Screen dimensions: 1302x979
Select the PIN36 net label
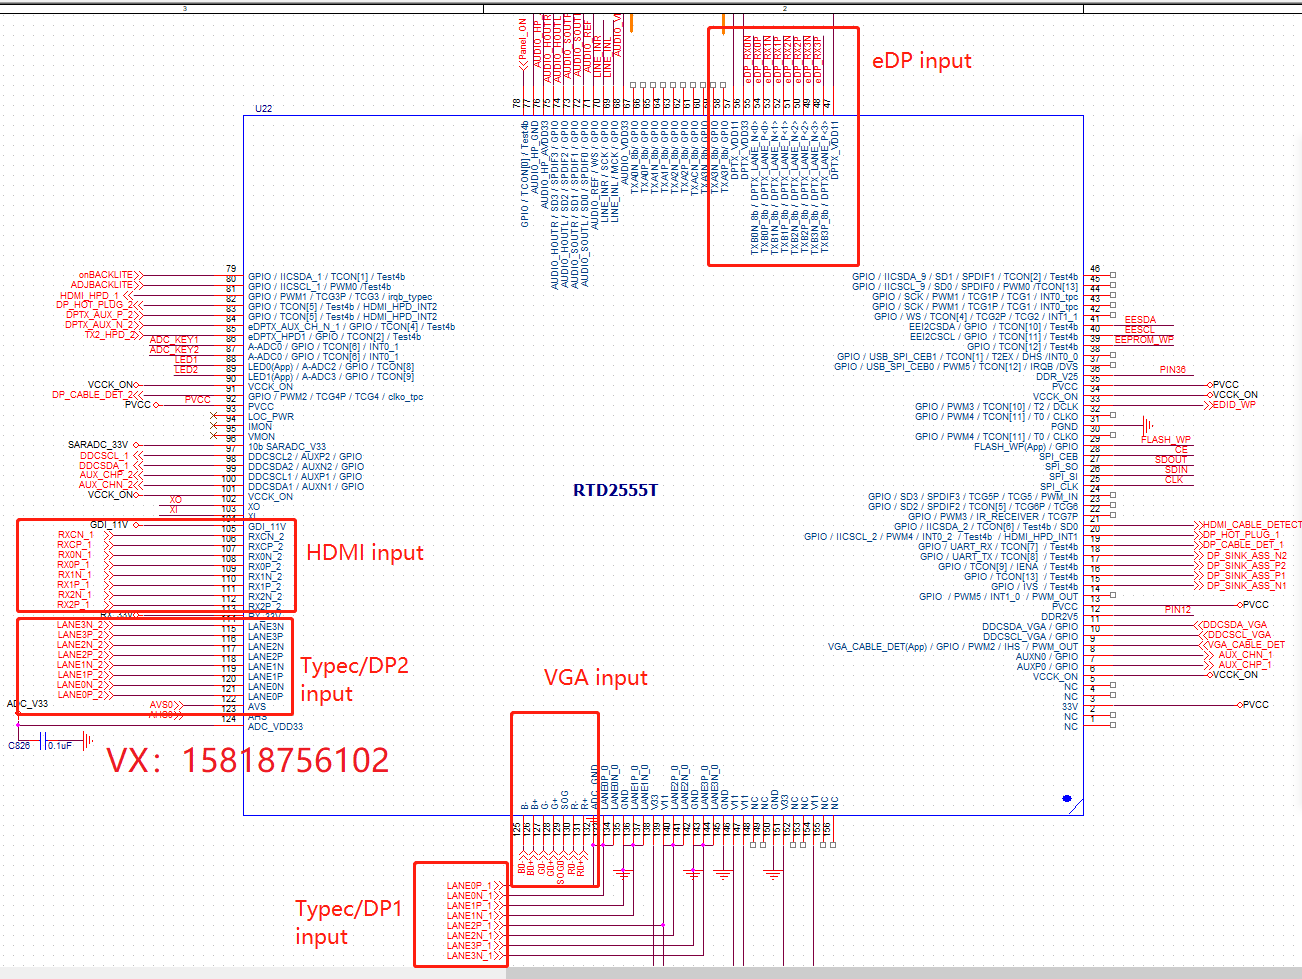click(1173, 370)
